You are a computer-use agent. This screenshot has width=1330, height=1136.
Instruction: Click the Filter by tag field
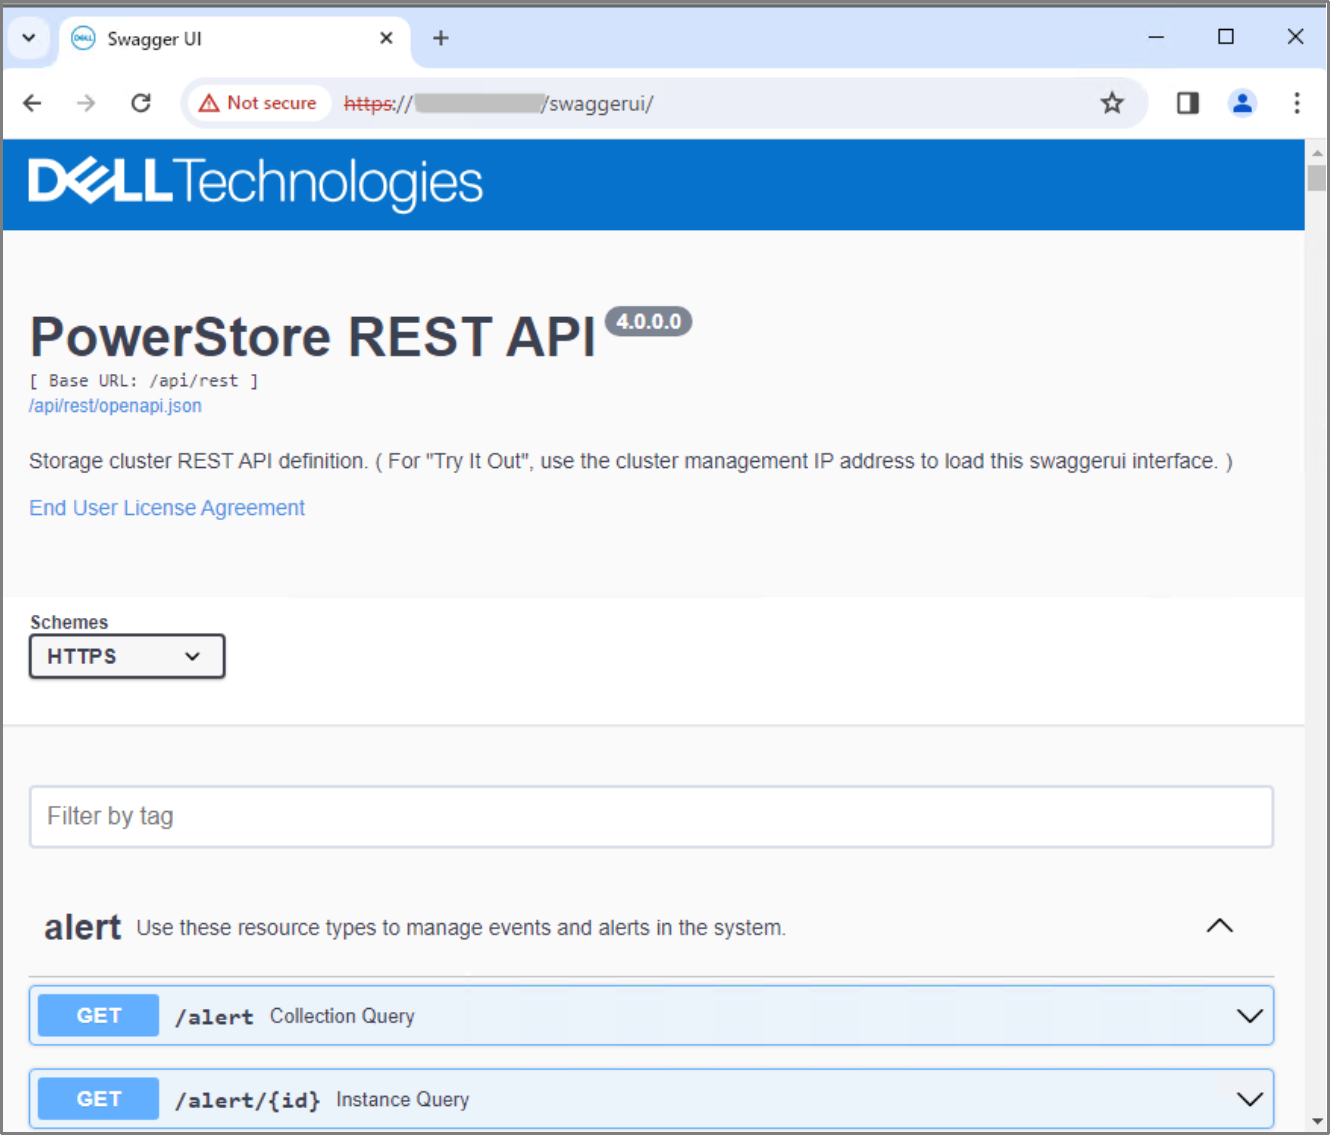651,817
